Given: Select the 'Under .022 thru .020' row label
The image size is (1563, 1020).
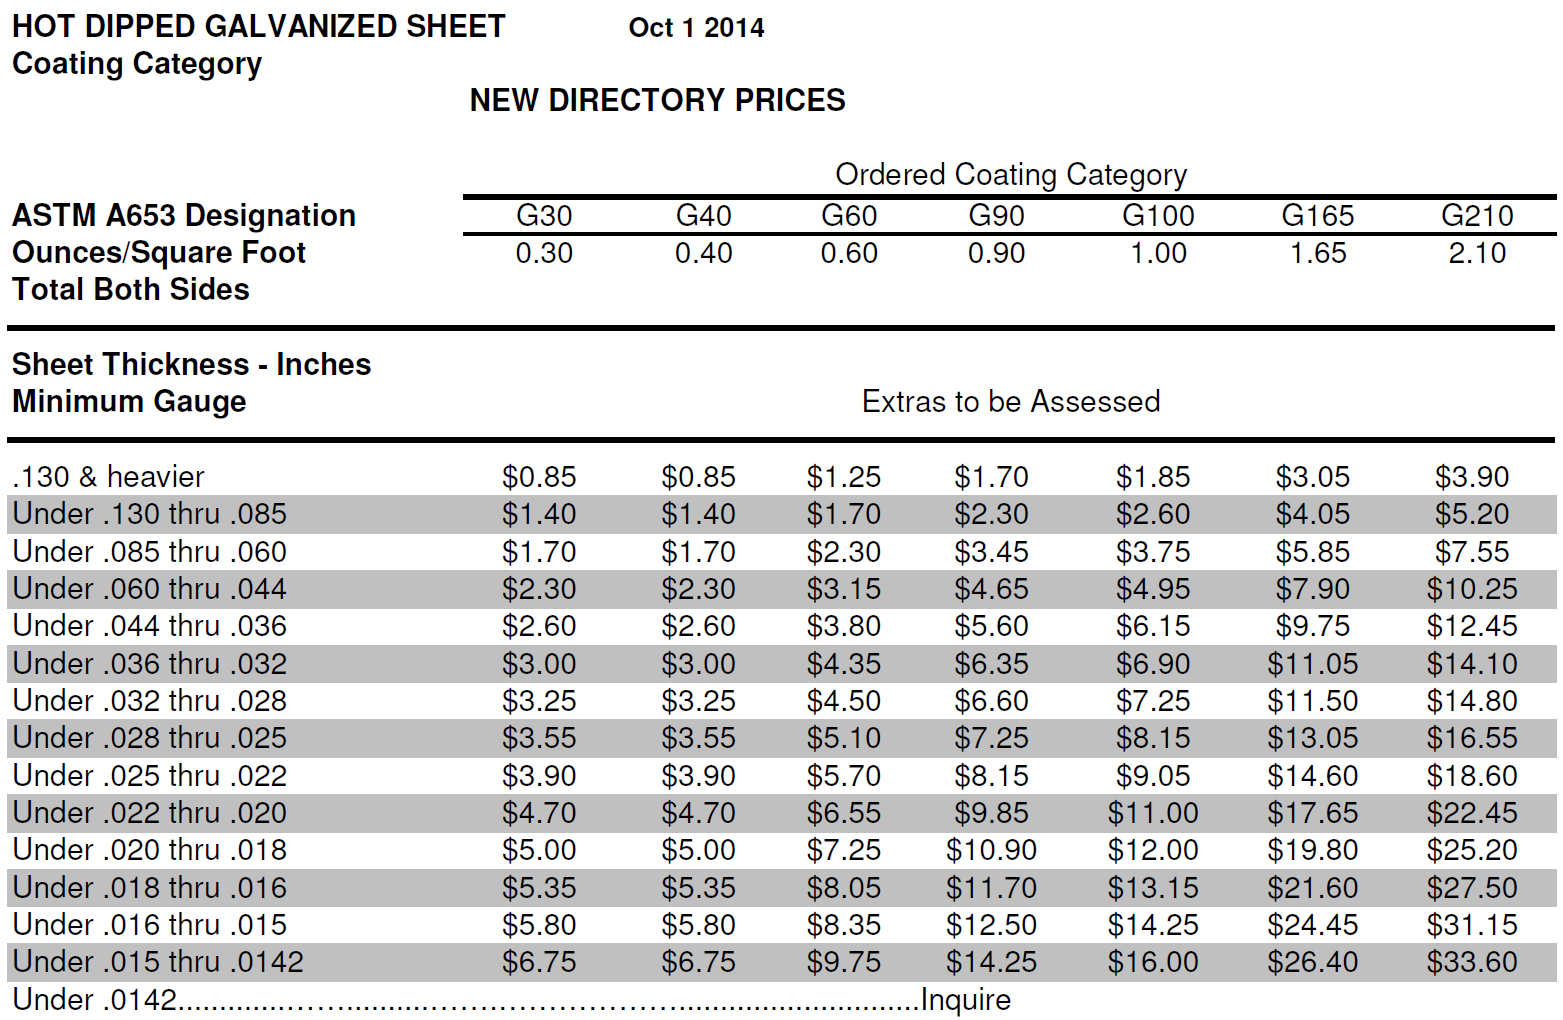Looking at the screenshot, I should (x=150, y=813).
